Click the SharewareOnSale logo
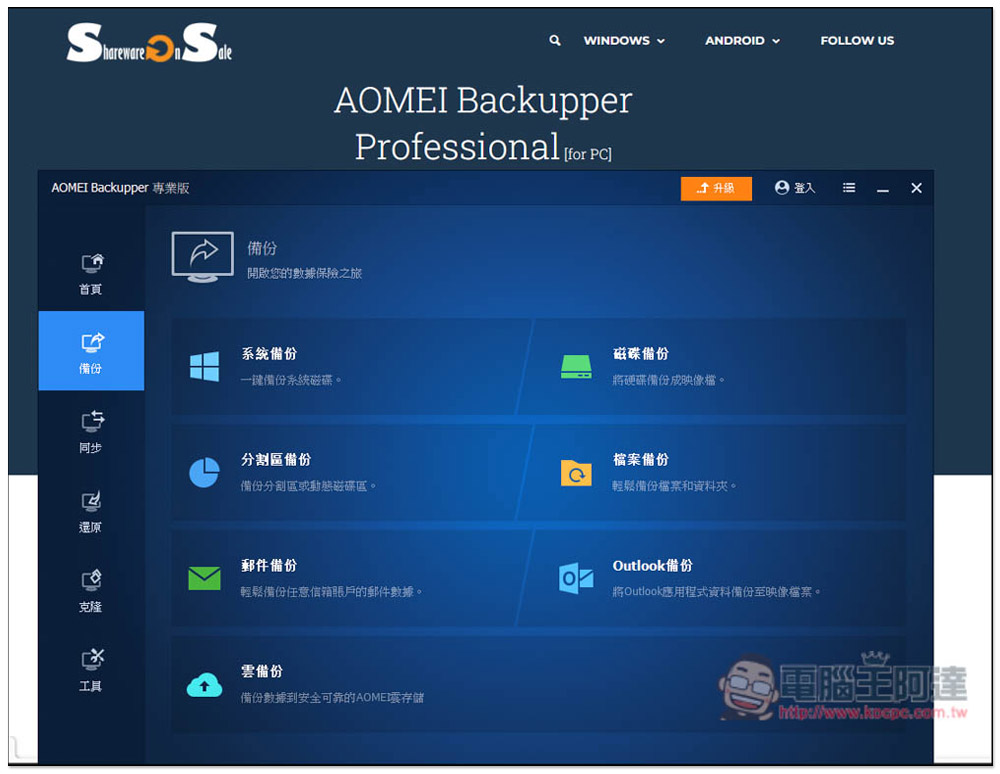The height and width of the screenshot is (774, 1000). coord(149,42)
